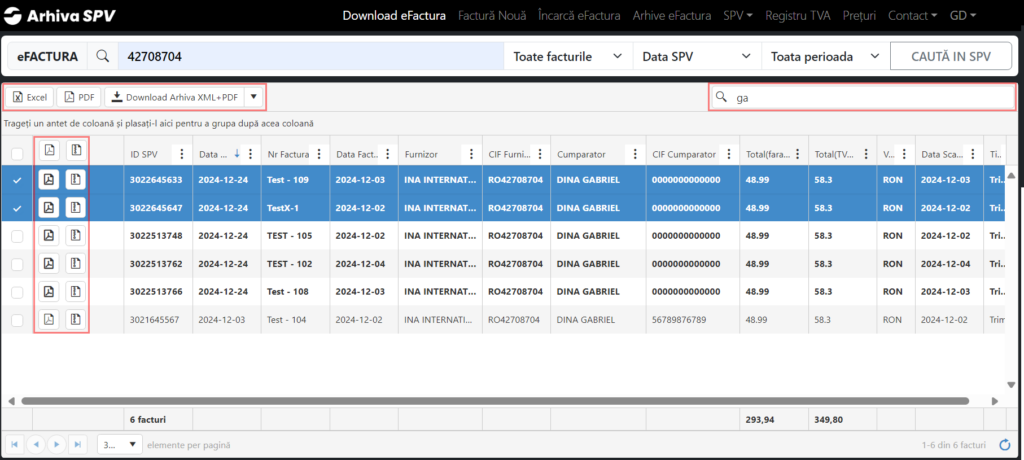
Task: Click the refresh icon in the pager
Action: coord(1004,444)
